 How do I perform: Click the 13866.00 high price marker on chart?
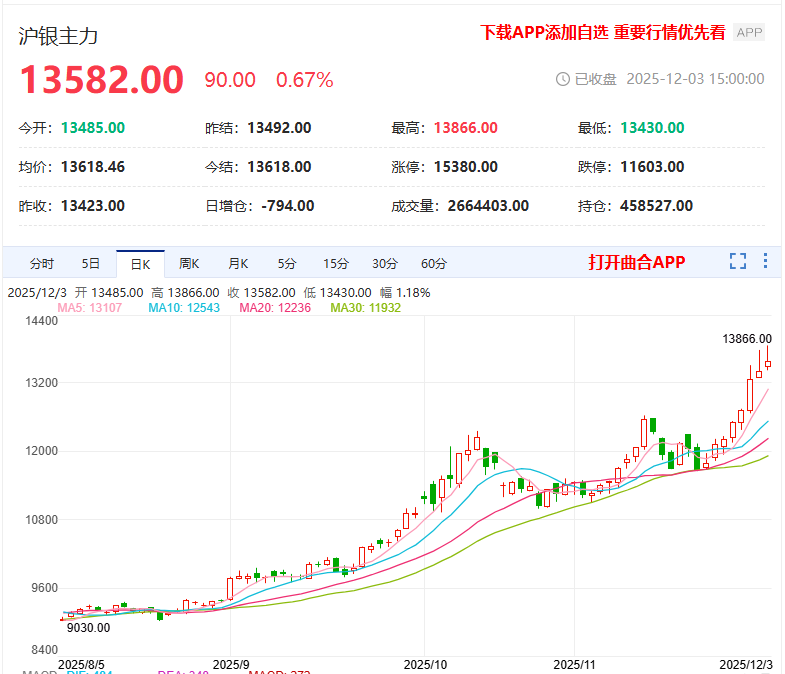[747, 339]
